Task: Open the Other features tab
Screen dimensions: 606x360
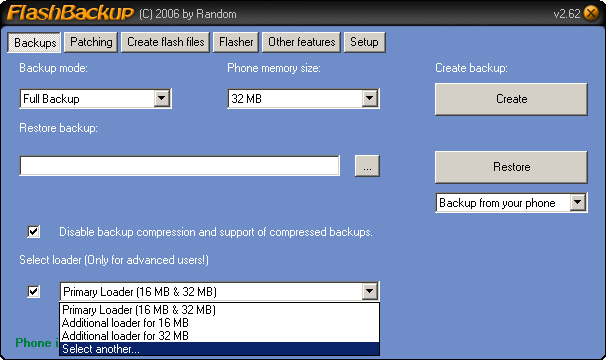Action: click(301, 42)
